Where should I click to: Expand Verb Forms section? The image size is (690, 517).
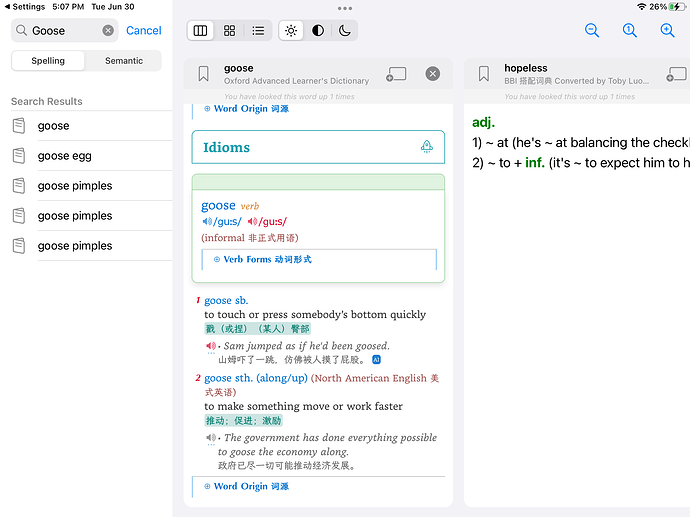click(x=263, y=259)
